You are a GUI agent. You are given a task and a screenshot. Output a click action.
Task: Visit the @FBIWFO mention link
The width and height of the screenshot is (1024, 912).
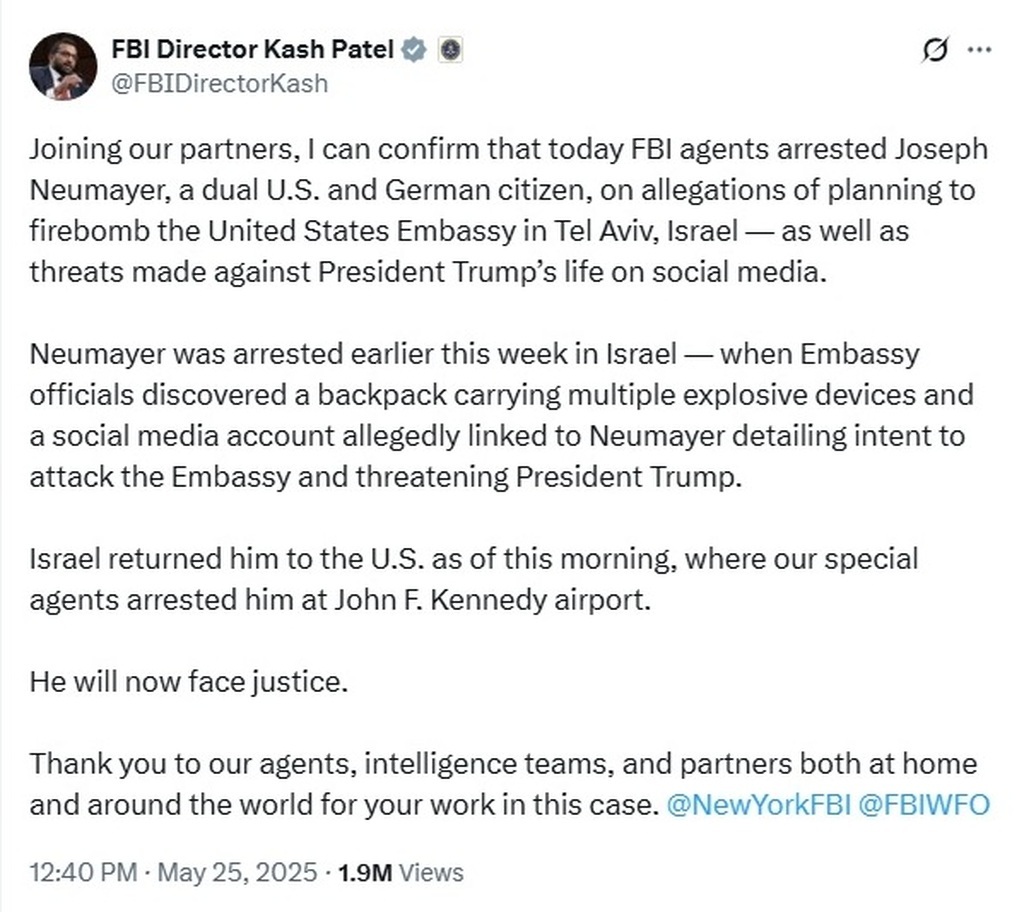923,805
